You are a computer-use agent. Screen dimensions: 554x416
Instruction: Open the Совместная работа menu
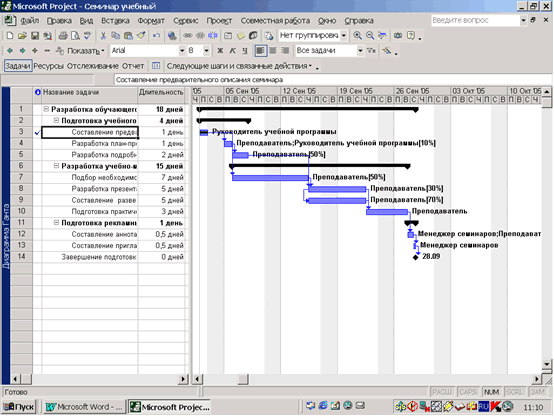click(275, 20)
